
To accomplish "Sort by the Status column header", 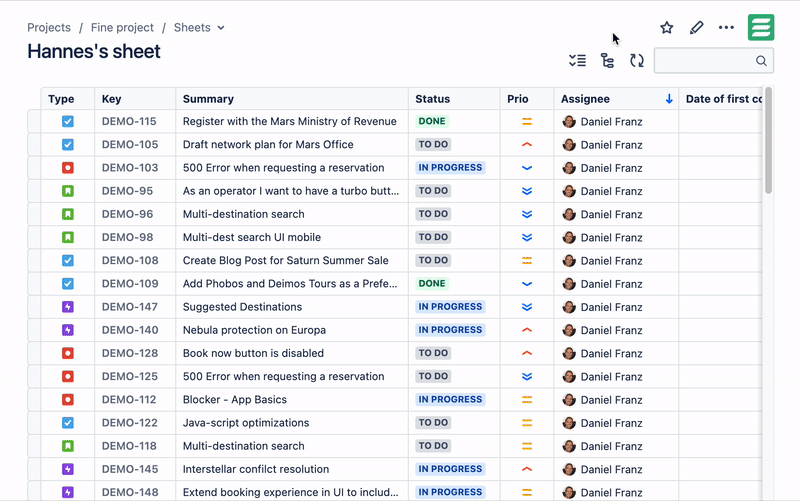I will click(433, 99).
